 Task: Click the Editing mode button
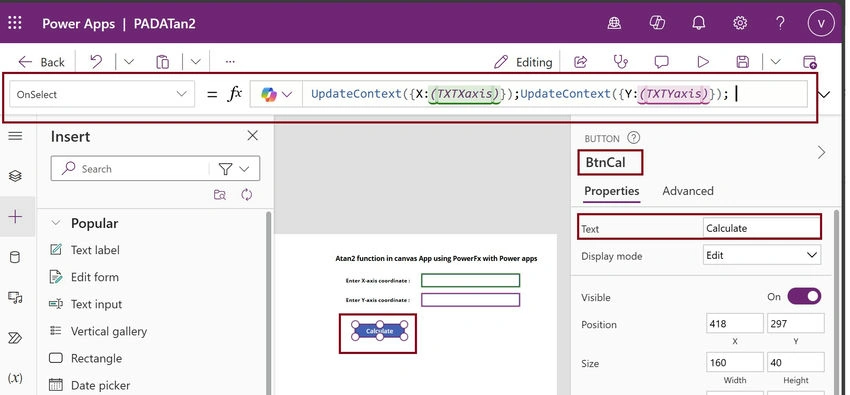coord(523,62)
